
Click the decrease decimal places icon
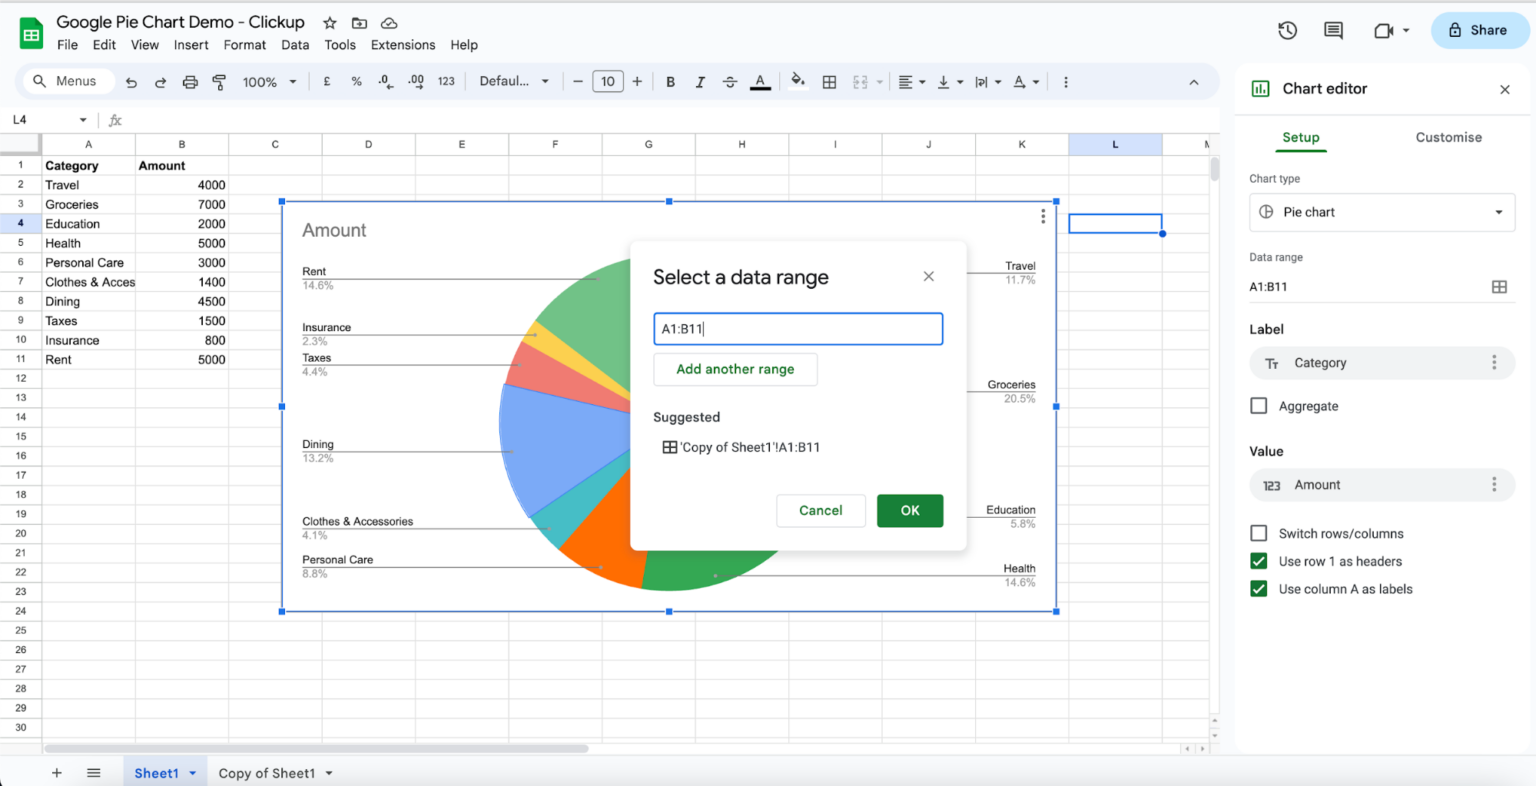[385, 81]
